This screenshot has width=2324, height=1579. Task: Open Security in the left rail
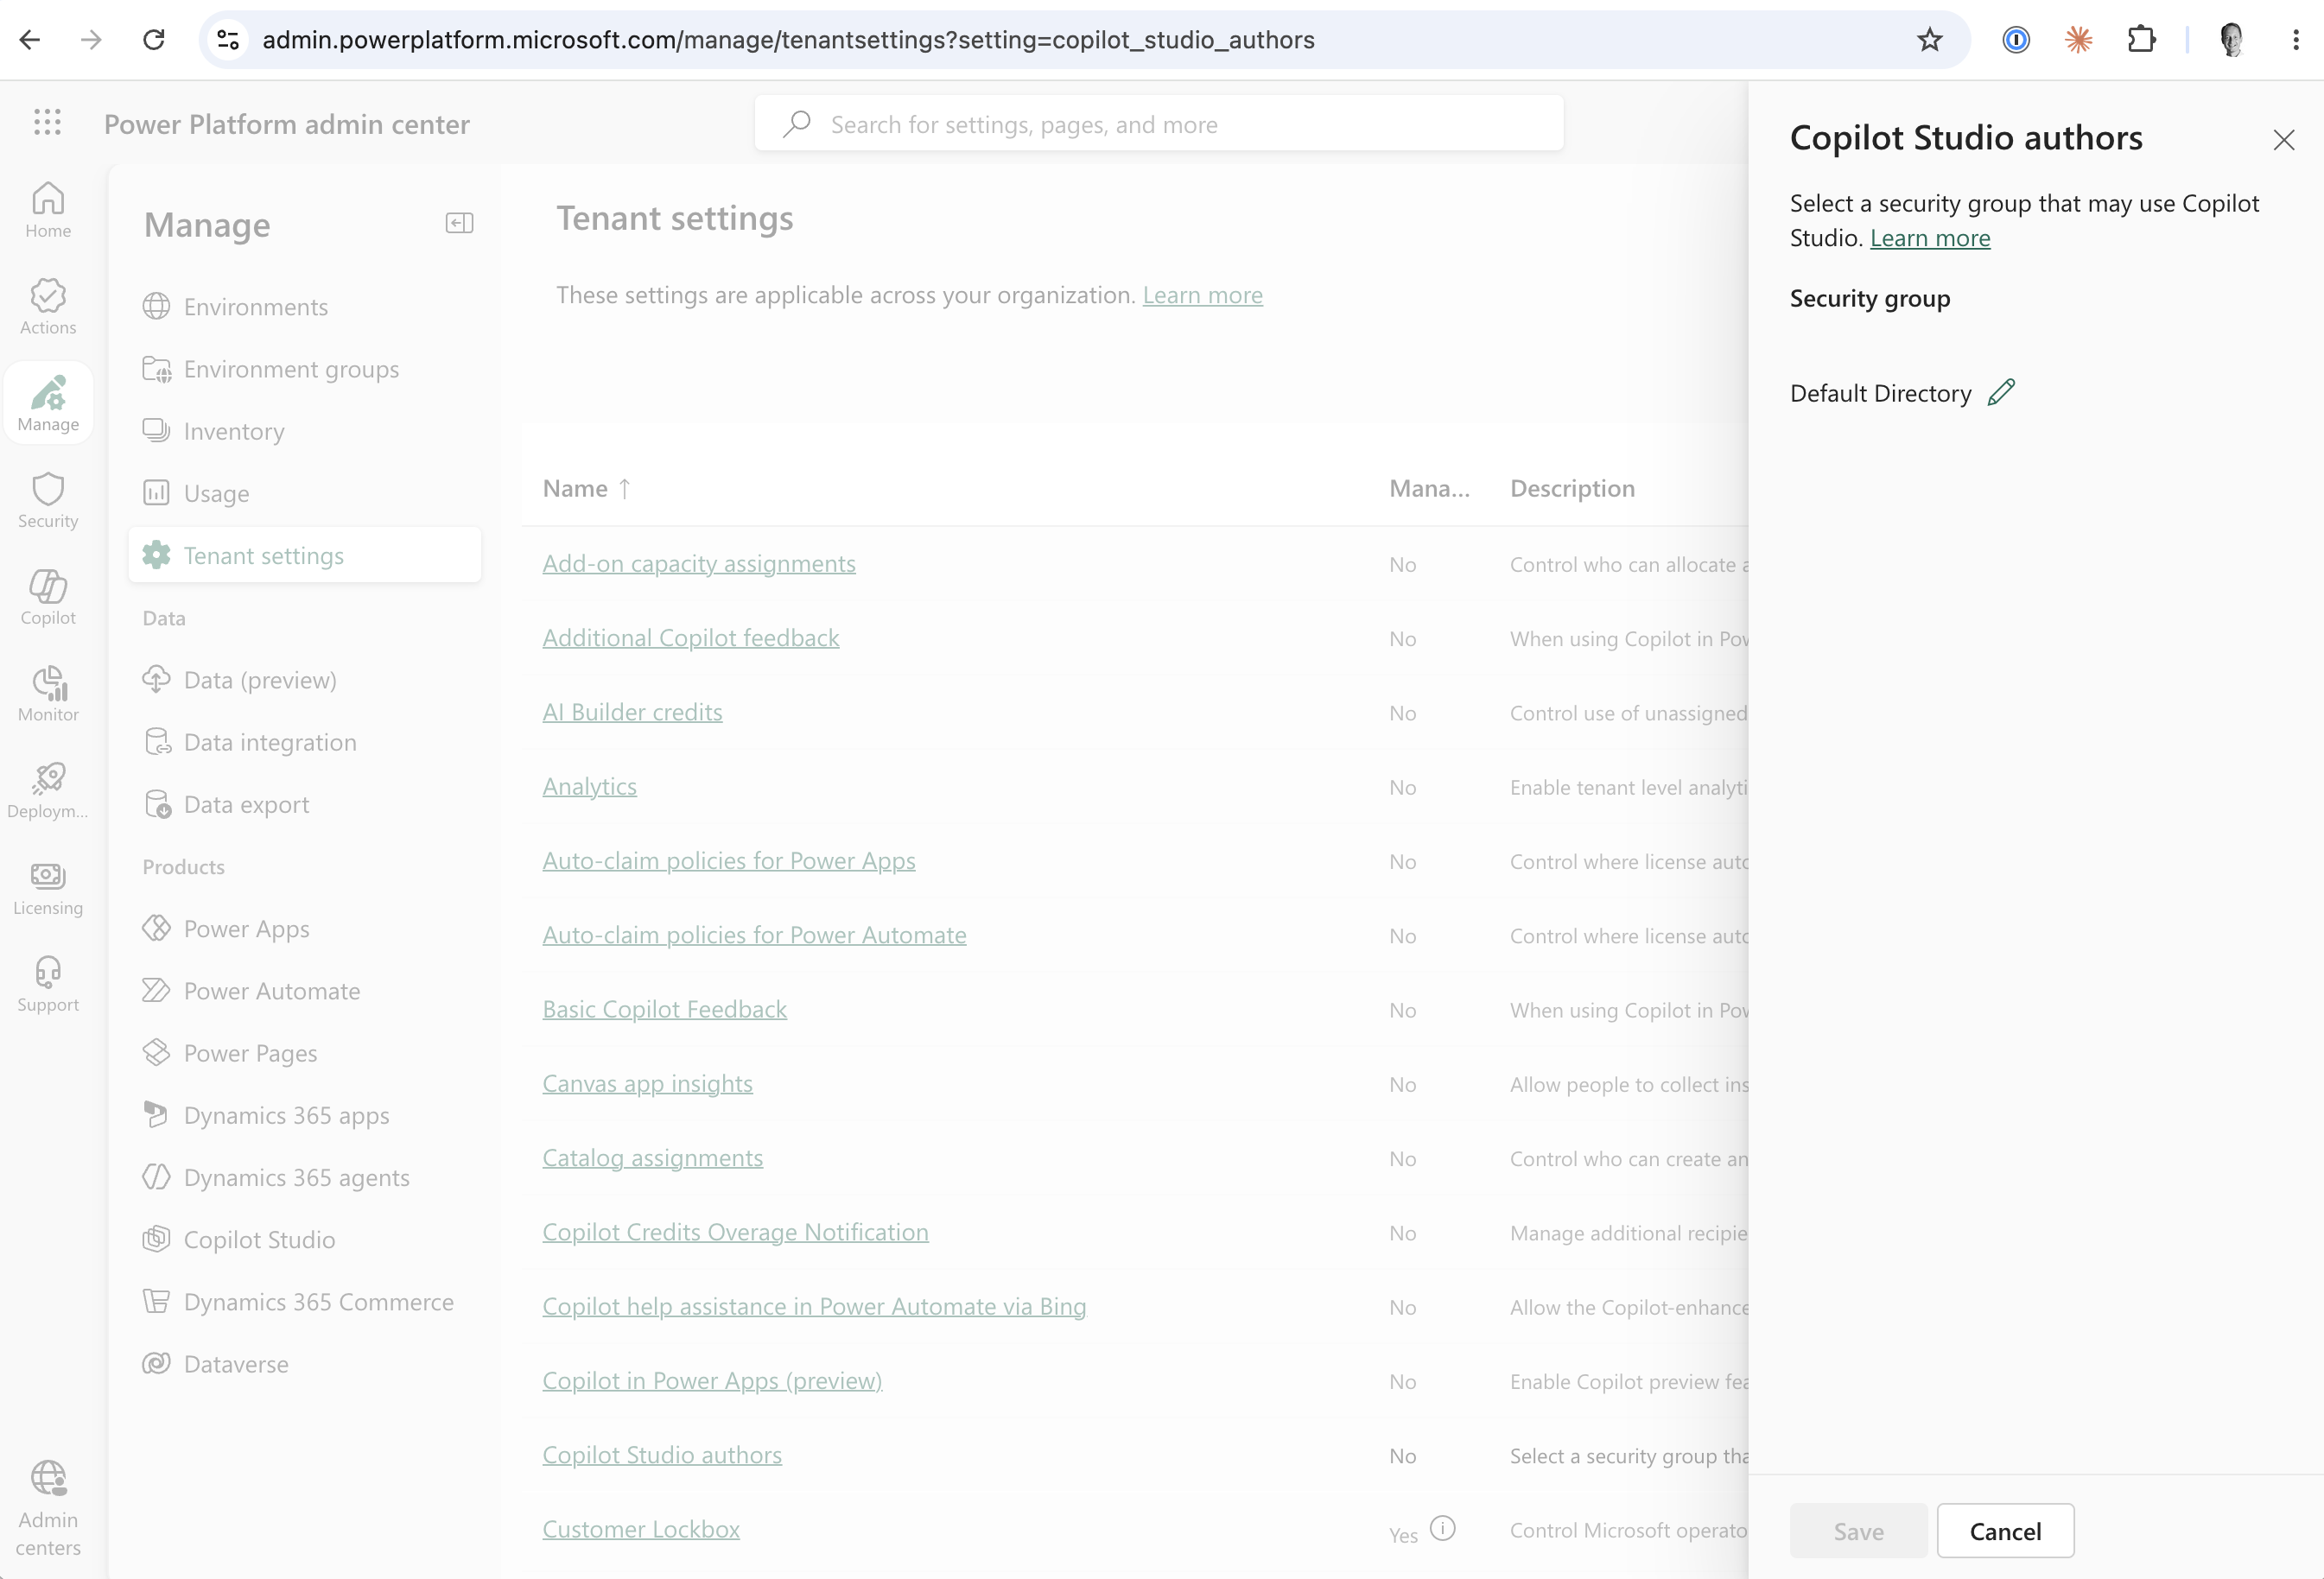tap(48, 501)
